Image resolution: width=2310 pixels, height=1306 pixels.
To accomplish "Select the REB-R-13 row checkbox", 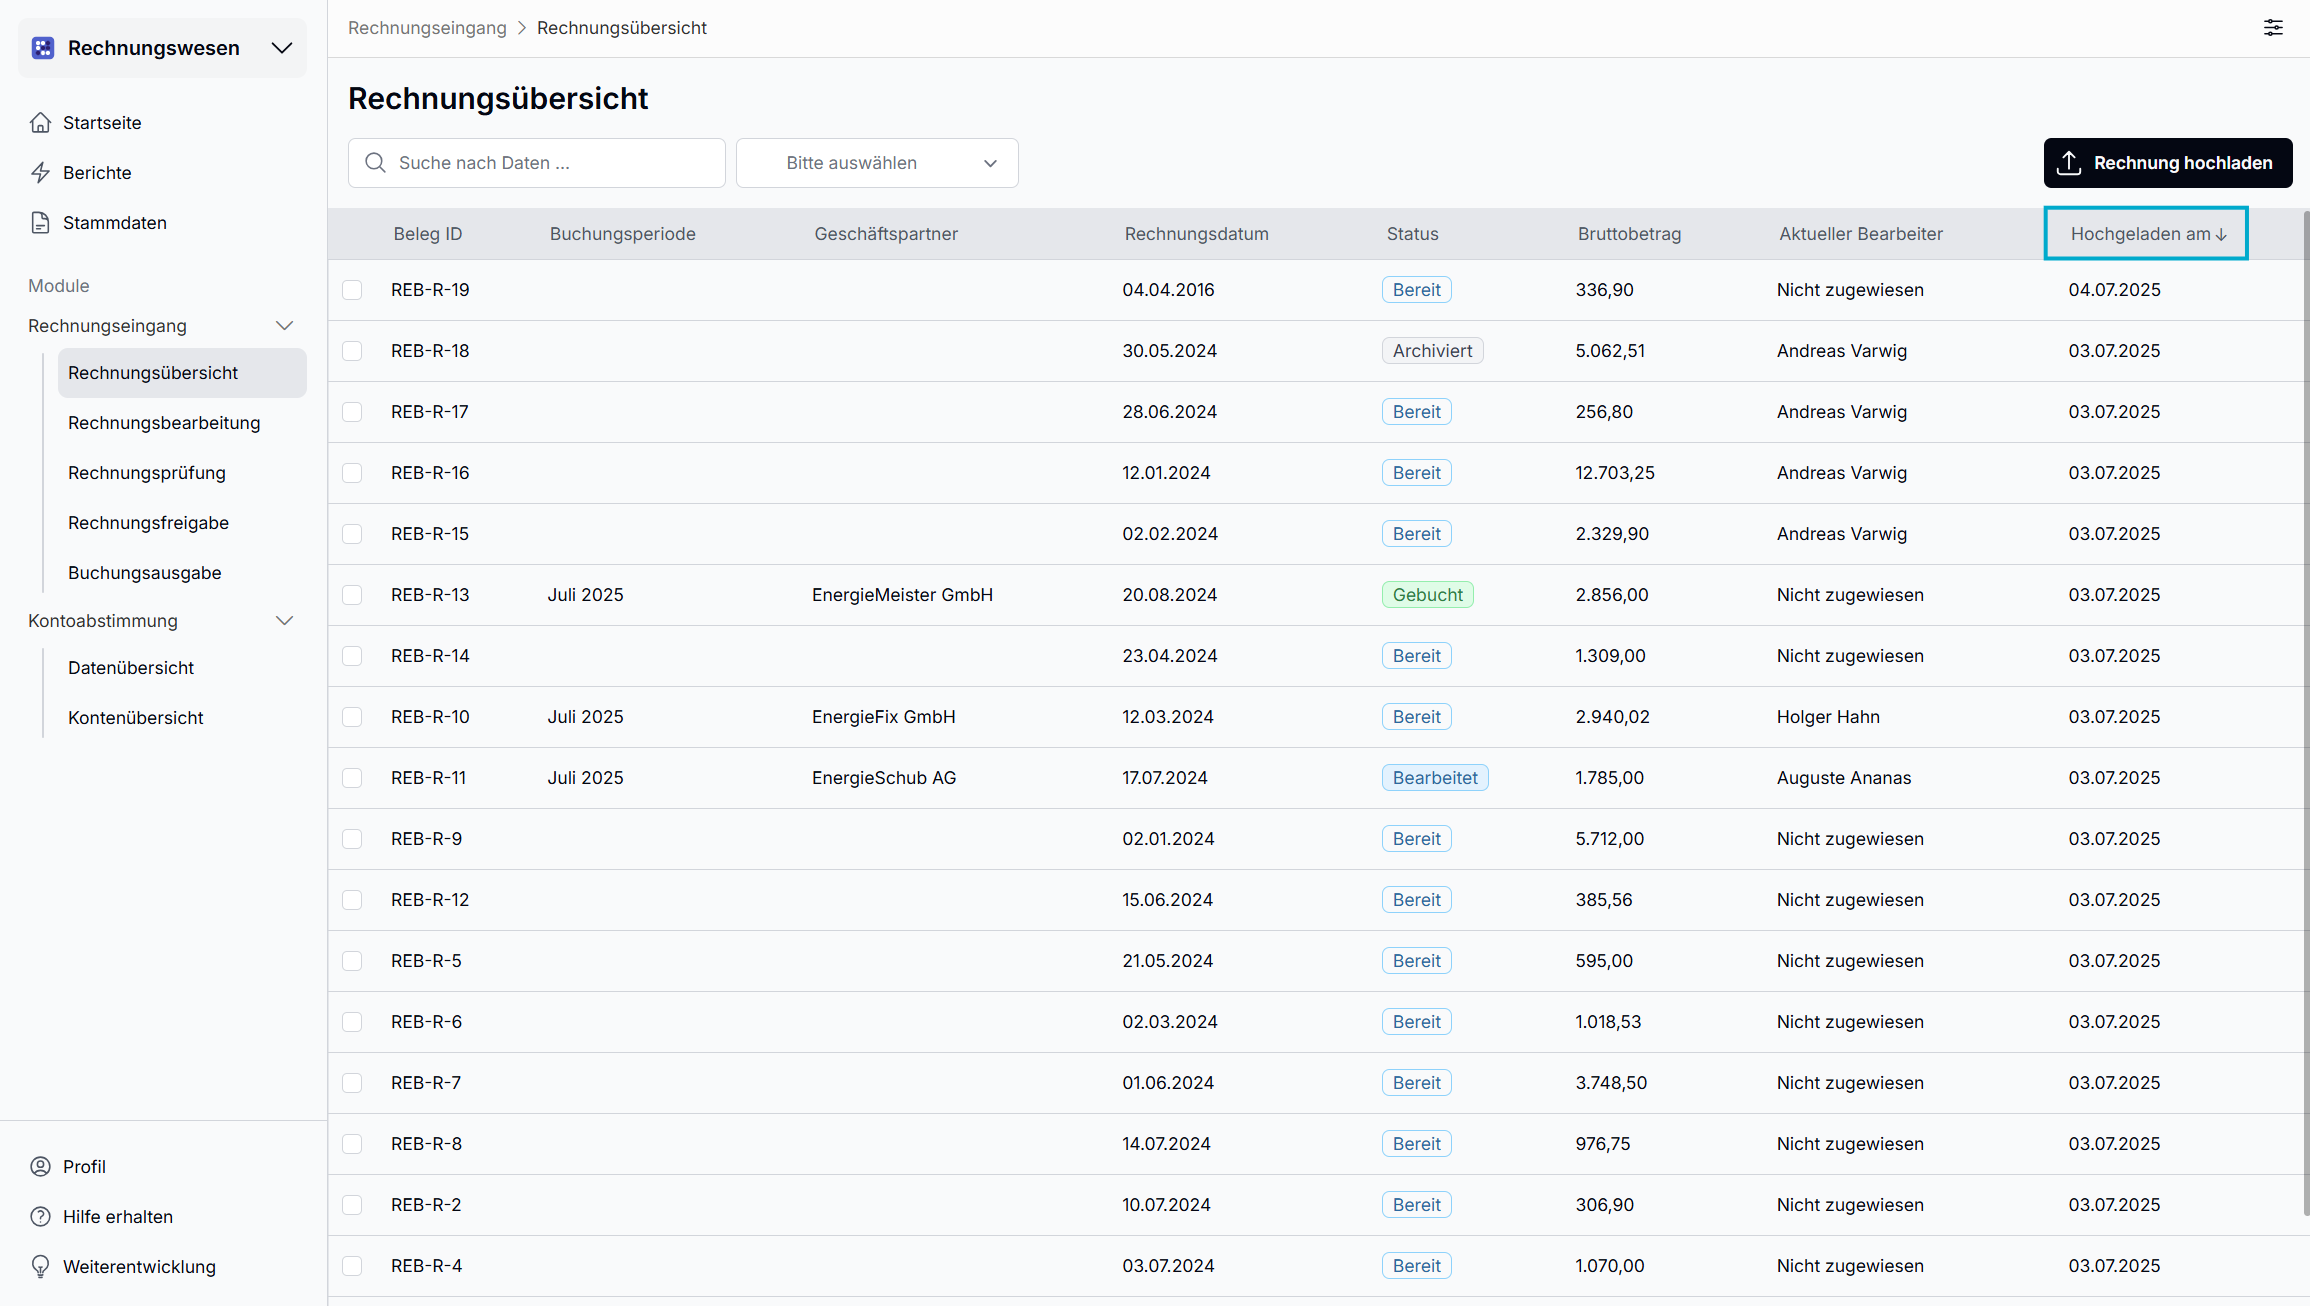I will coord(352,595).
